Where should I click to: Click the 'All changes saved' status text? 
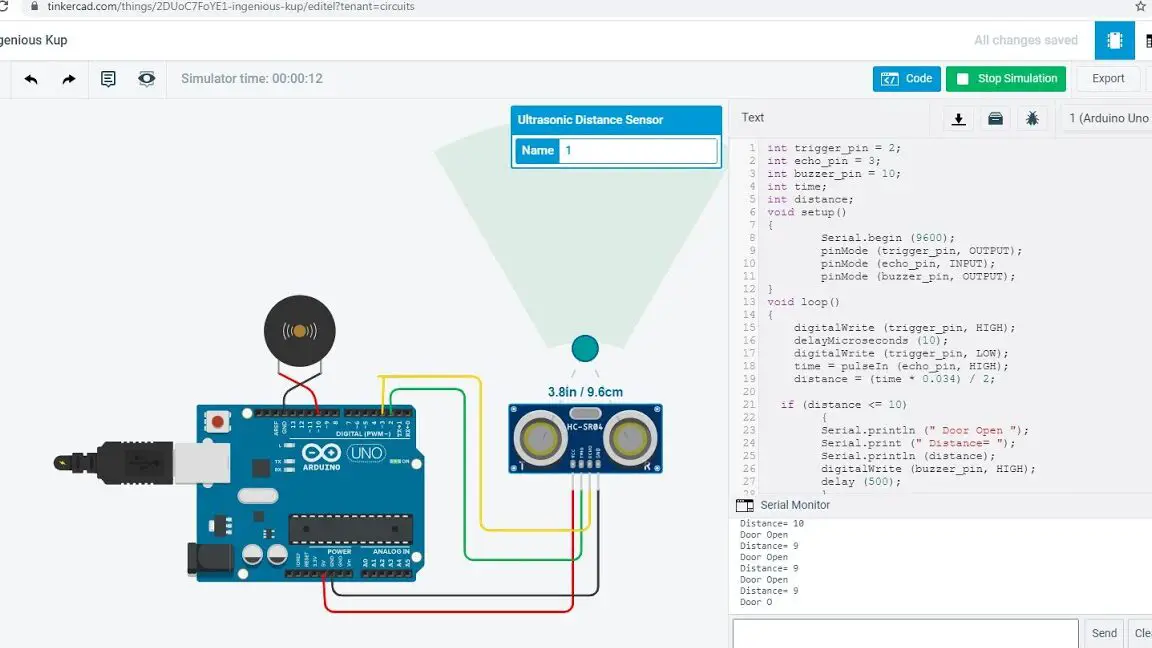(1026, 40)
